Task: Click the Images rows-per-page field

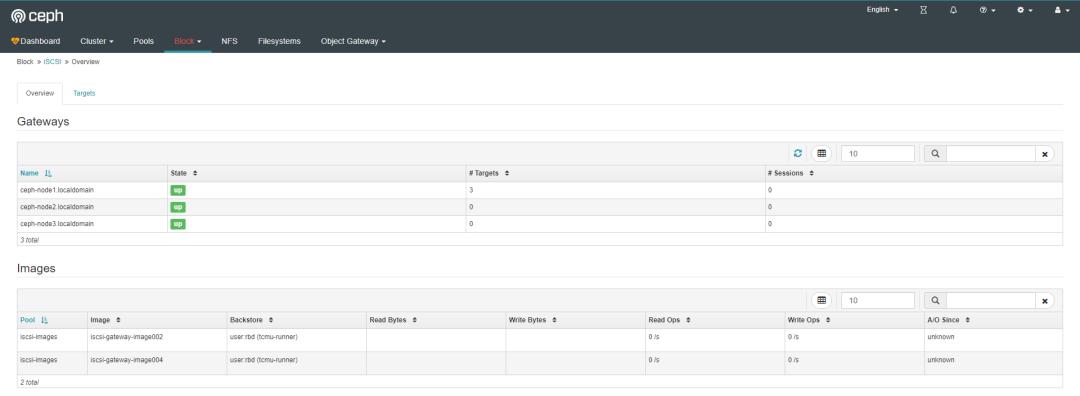Action: point(878,300)
